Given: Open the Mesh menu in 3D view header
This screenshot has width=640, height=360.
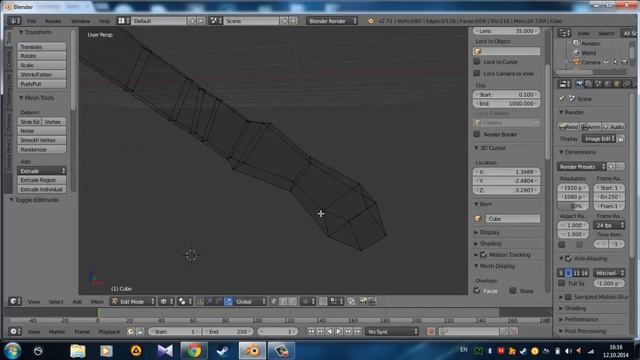Looking at the screenshot, I should (x=97, y=302).
